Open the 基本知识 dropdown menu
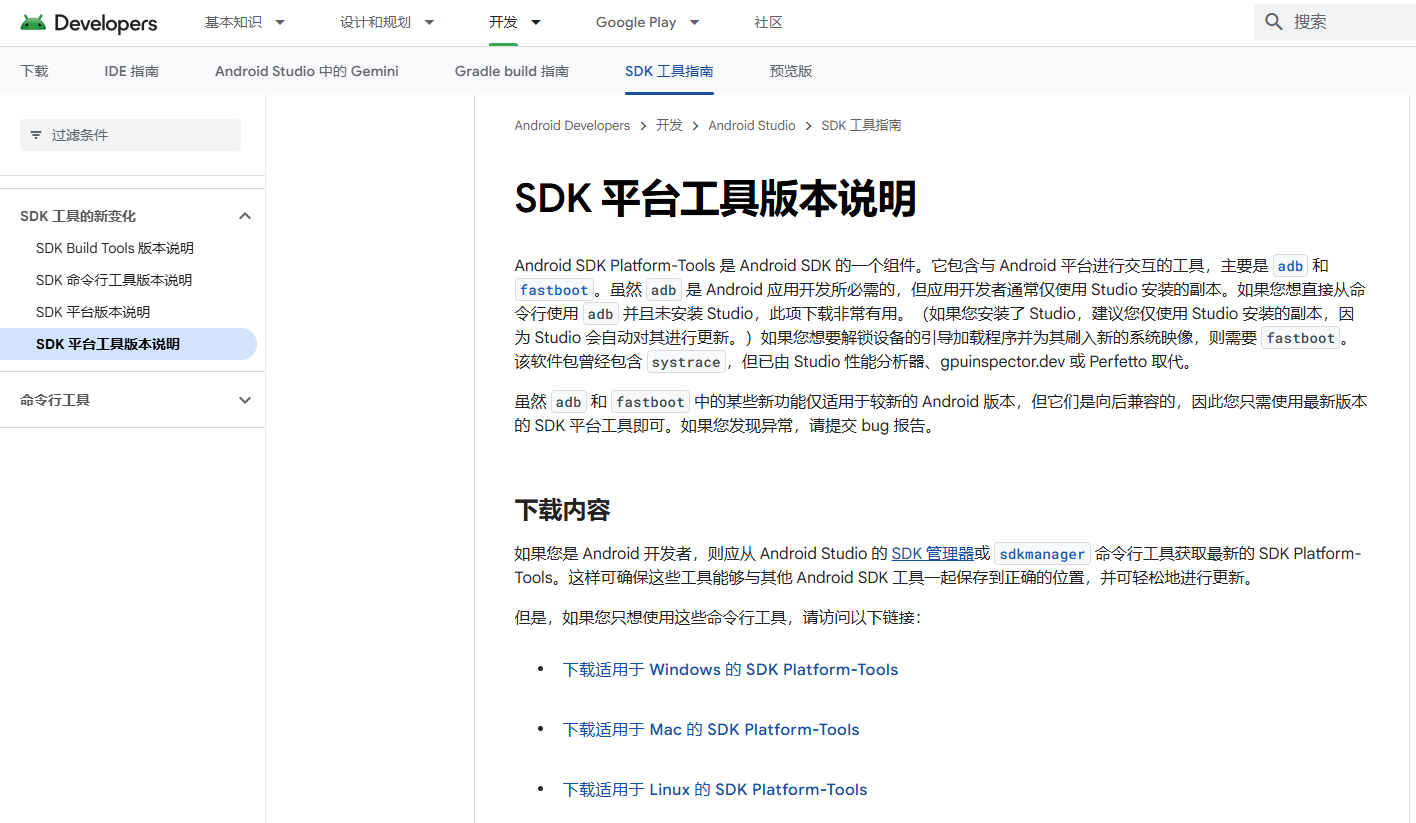Screen dimensions: 1416x823 [x=245, y=22]
